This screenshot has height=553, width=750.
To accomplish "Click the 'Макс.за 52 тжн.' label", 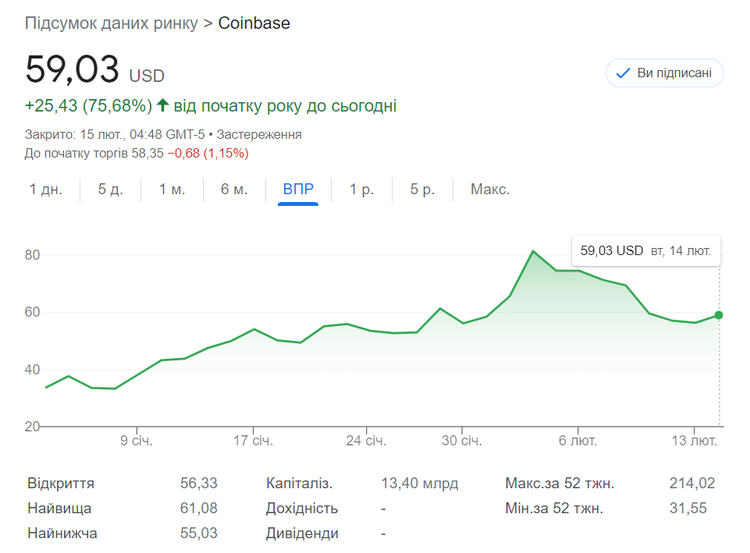I will 560,483.
